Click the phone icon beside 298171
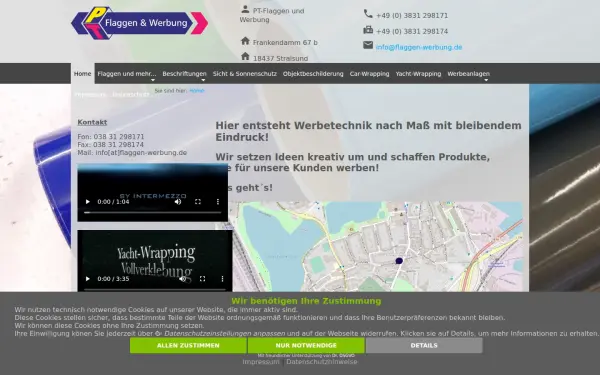Image resolution: width=600 pixels, height=375 pixels. click(368, 14)
